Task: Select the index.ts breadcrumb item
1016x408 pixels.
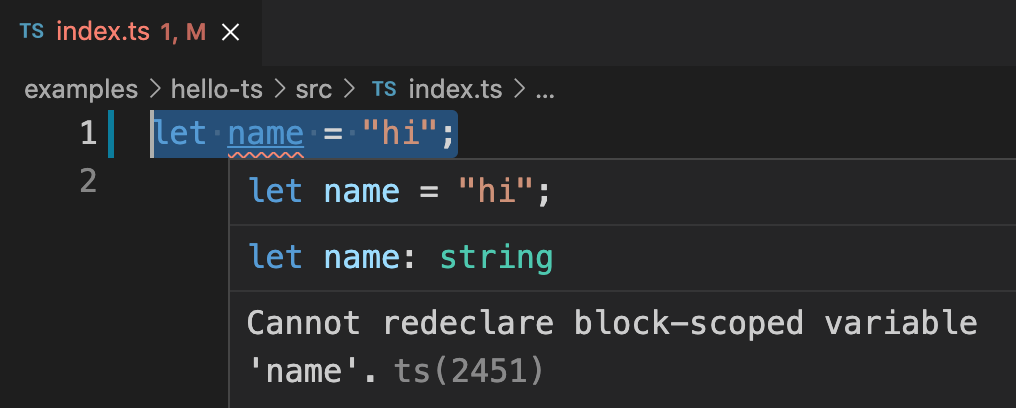Action: tap(455, 89)
